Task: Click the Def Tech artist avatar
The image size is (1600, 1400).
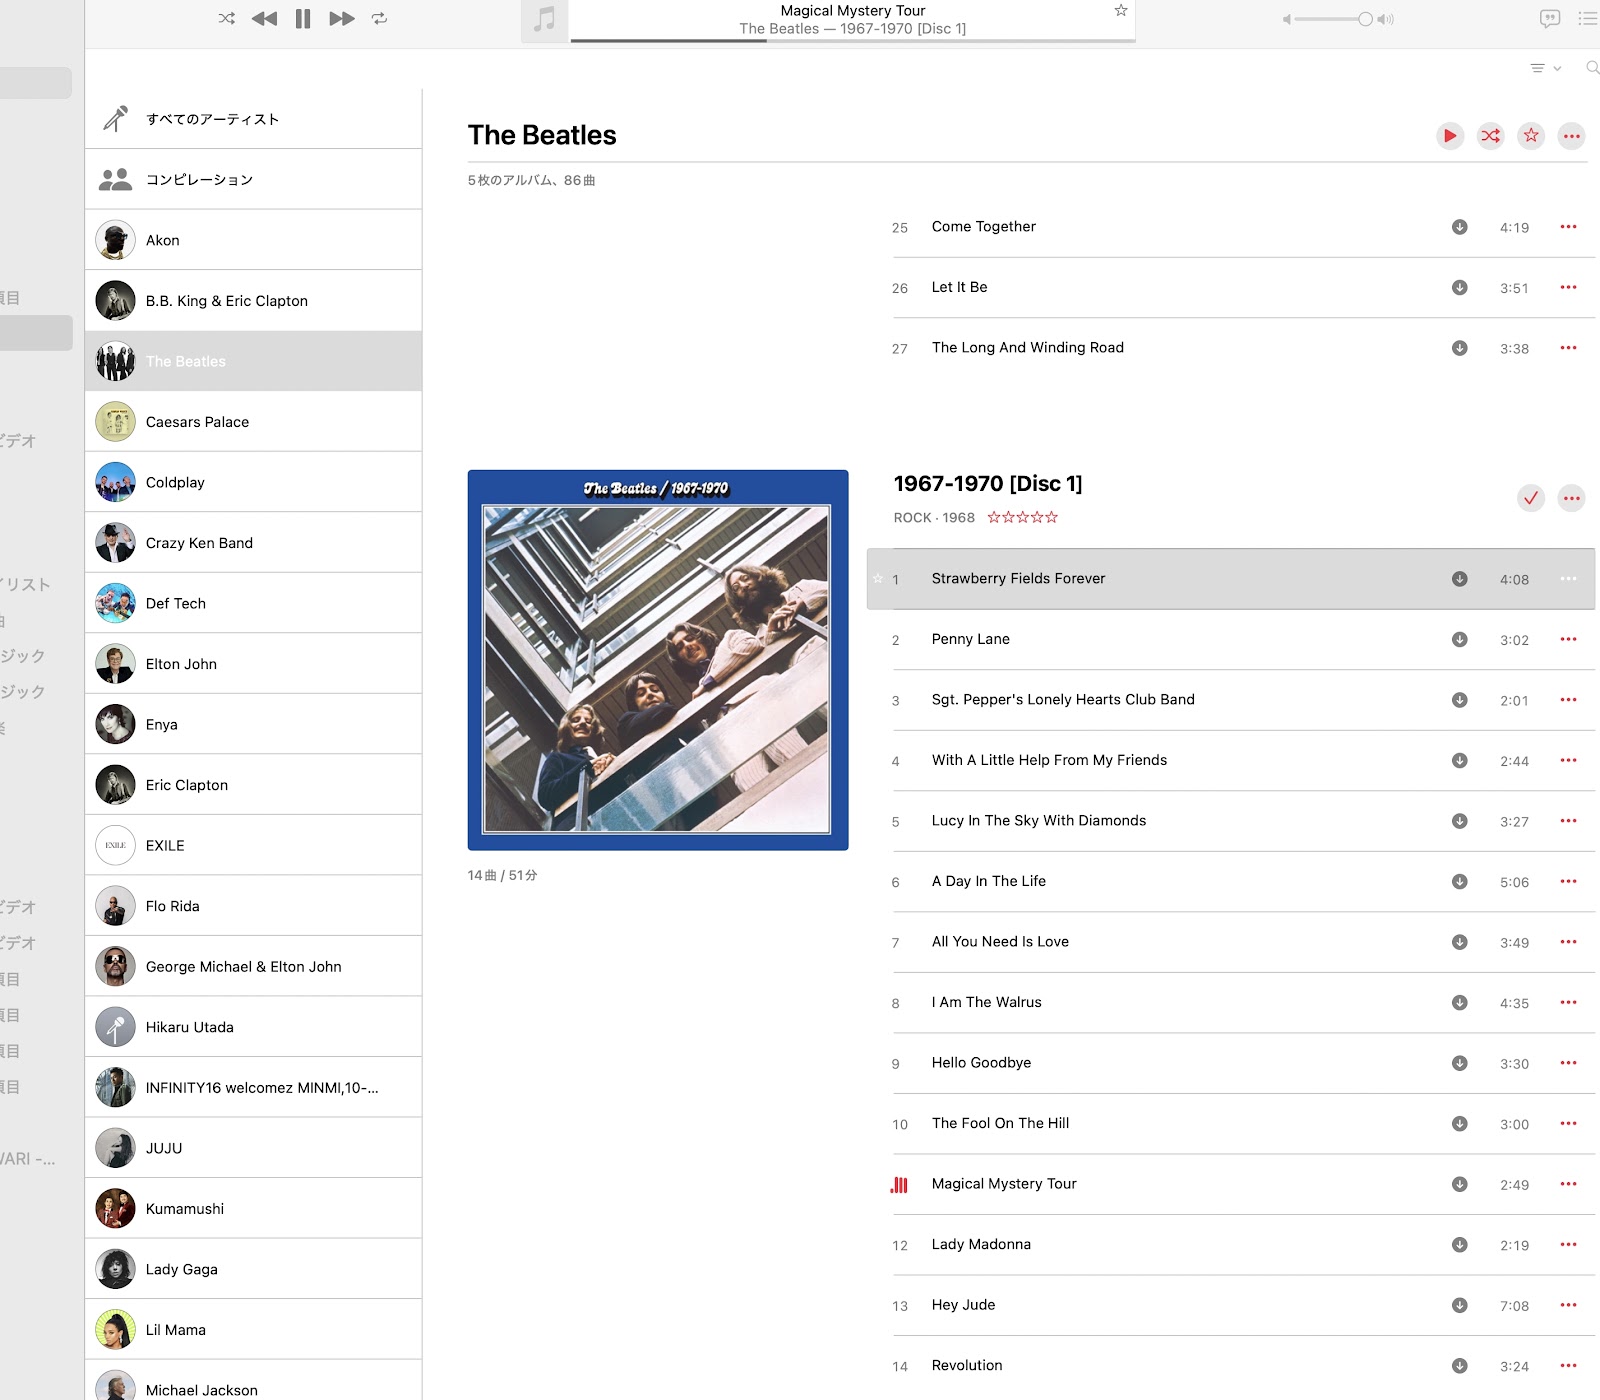Action: pyautogui.click(x=115, y=603)
